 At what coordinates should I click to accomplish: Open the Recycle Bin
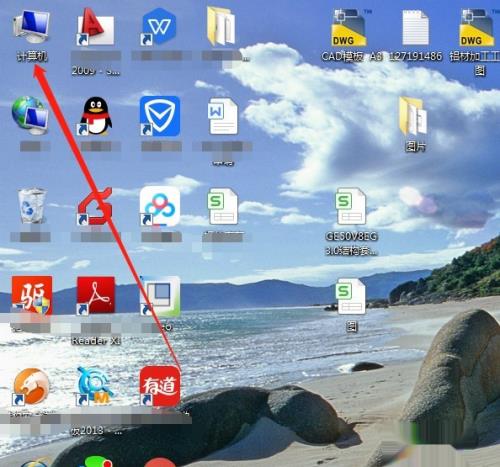pos(32,205)
